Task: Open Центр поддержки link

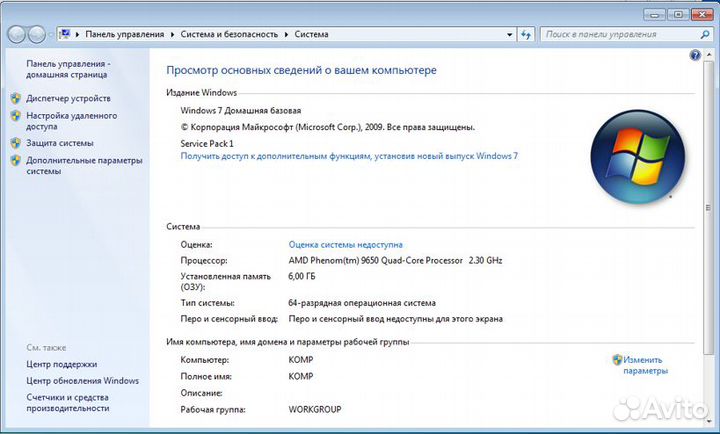Action: (62, 364)
